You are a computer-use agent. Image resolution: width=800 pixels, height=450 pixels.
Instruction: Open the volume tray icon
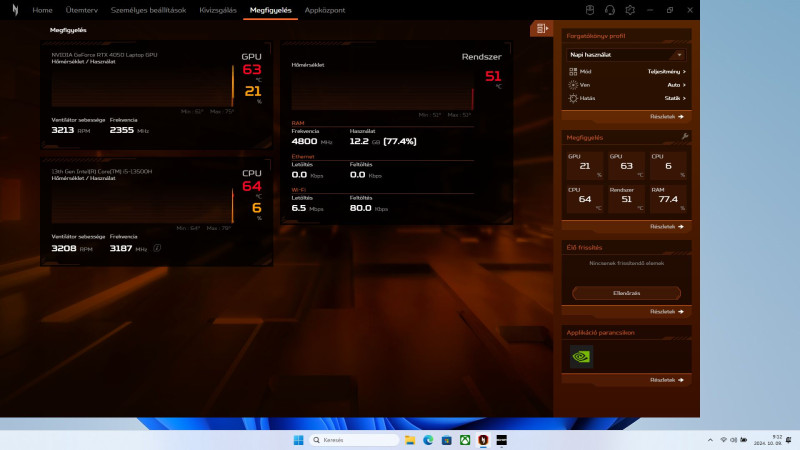(734, 440)
